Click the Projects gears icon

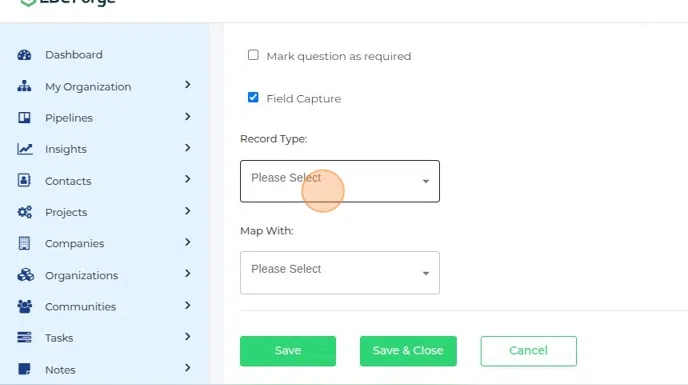pyautogui.click(x=25, y=212)
